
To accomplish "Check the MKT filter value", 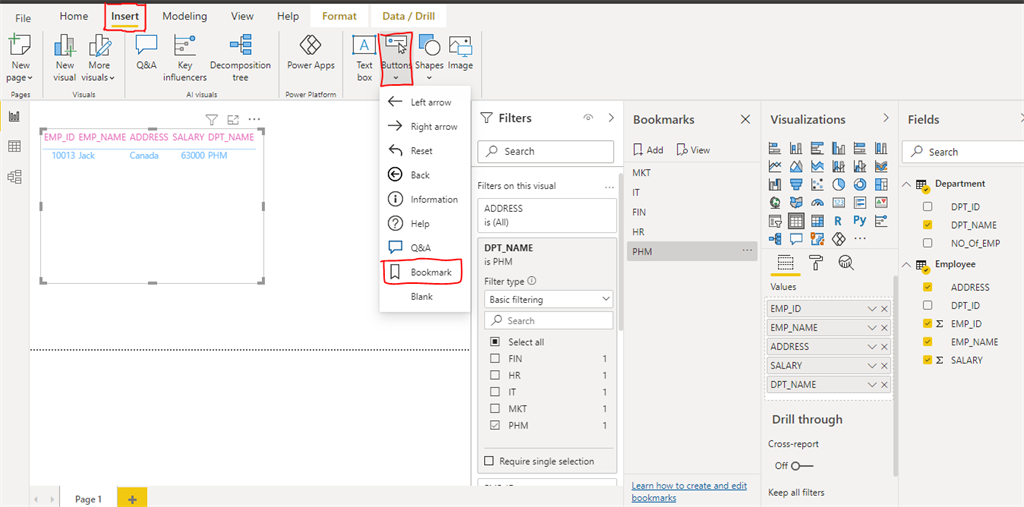I will pyautogui.click(x=494, y=409).
